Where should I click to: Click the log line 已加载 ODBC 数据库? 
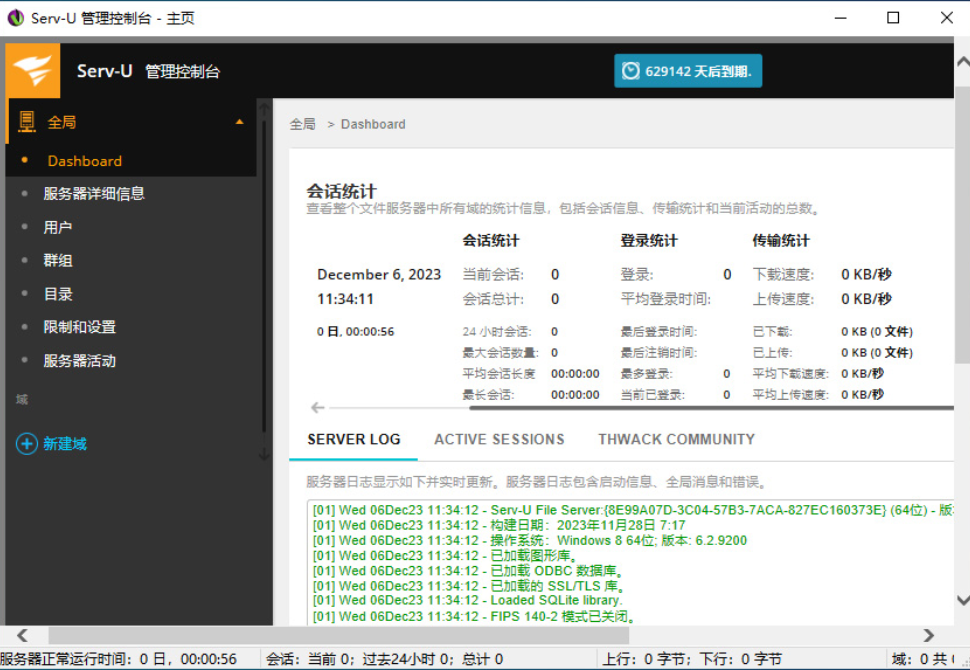pos(468,570)
